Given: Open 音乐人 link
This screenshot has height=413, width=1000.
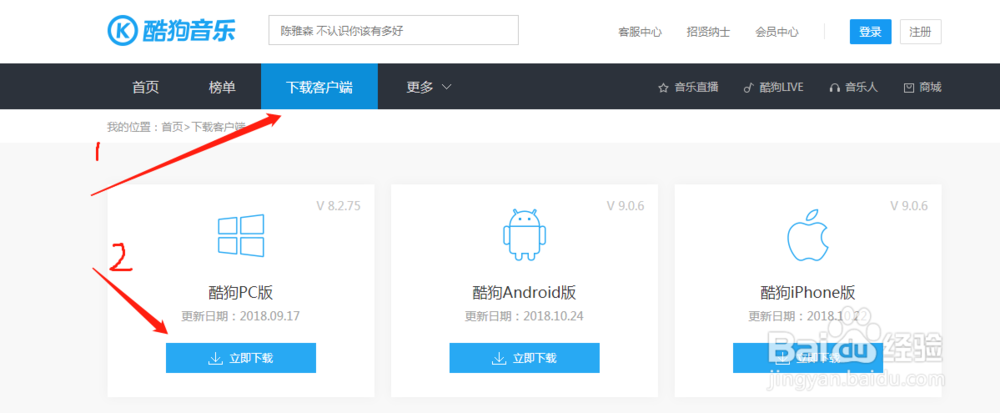Looking at the screenshot, I should [x=862, y=87].
